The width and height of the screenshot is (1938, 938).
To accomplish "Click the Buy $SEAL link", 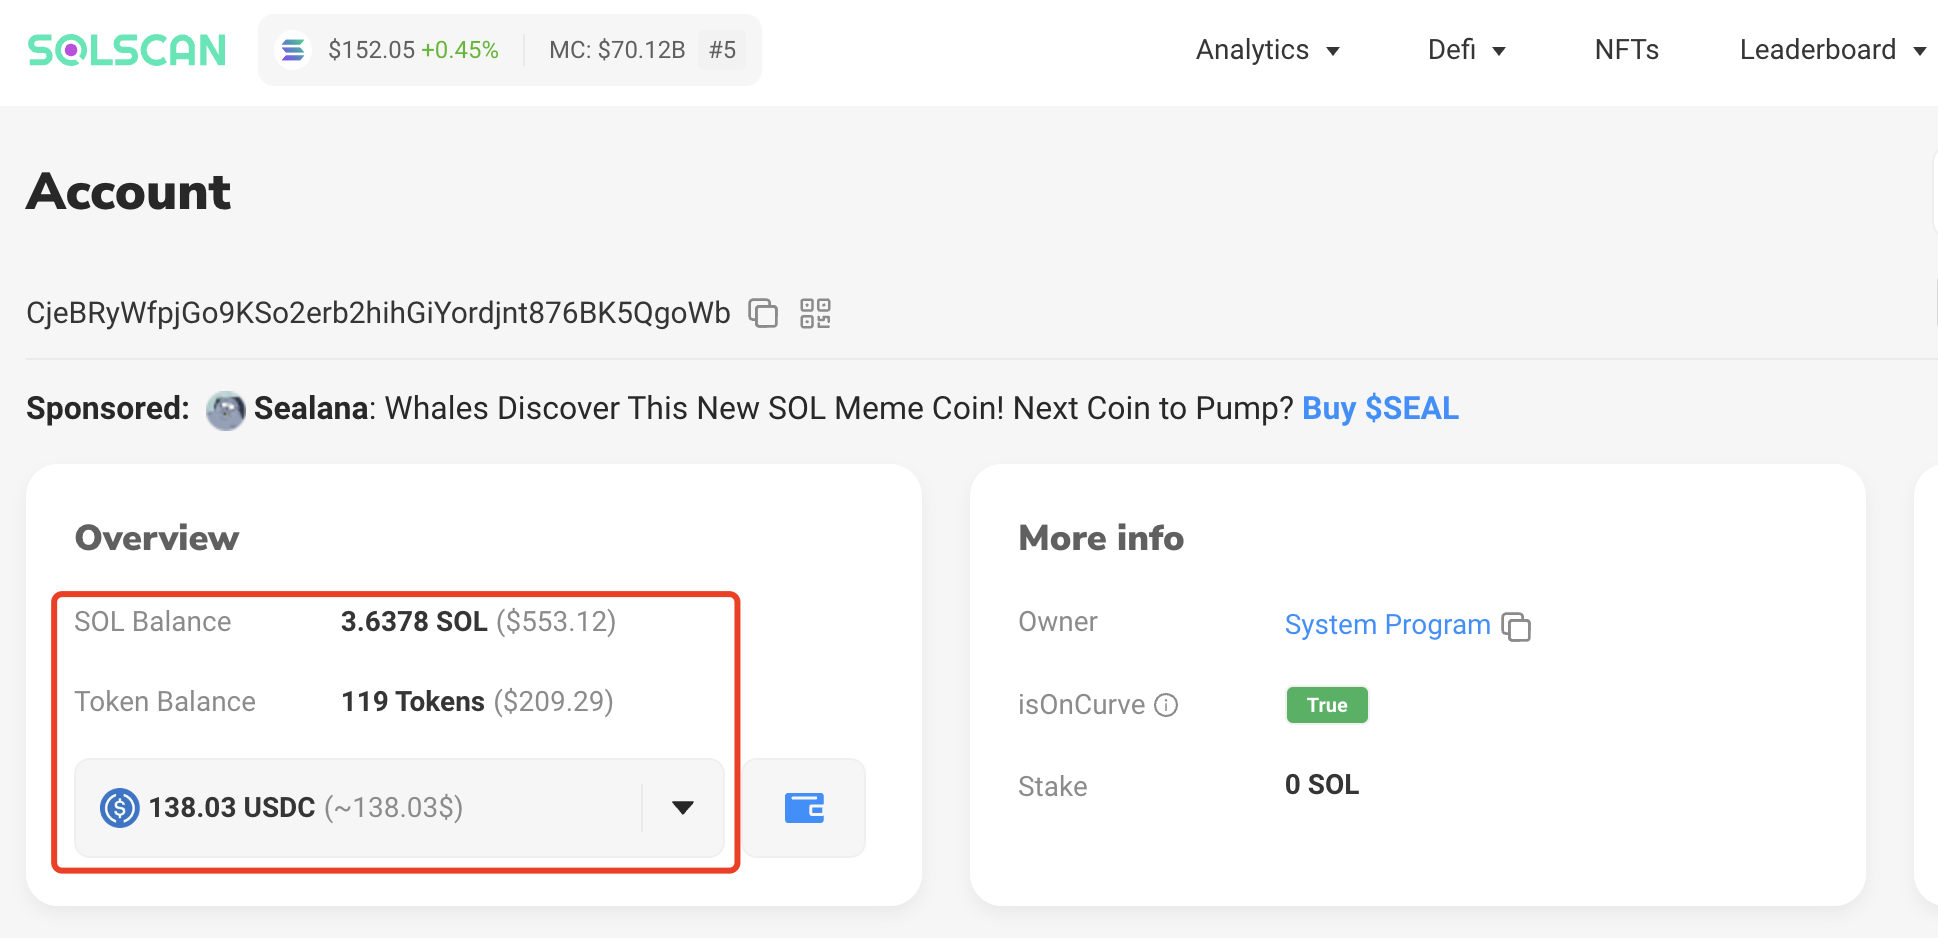I will [1380, 409].
